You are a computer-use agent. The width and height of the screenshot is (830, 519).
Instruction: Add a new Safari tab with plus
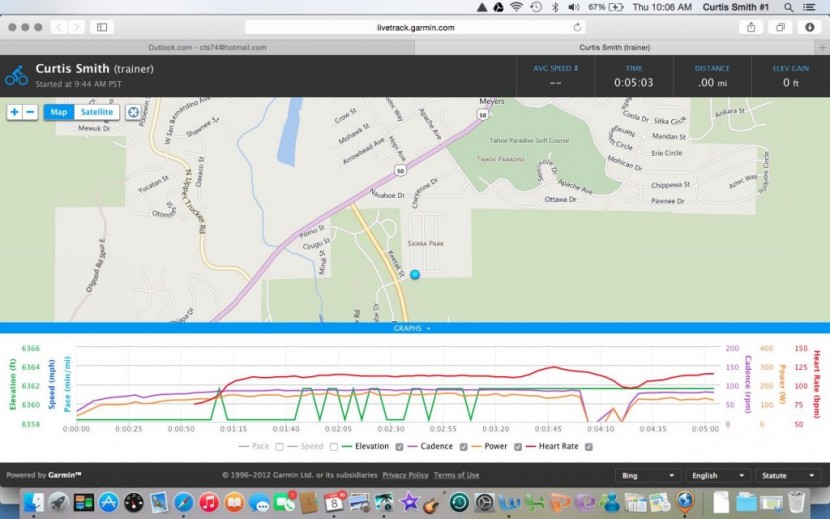(822, 47)
